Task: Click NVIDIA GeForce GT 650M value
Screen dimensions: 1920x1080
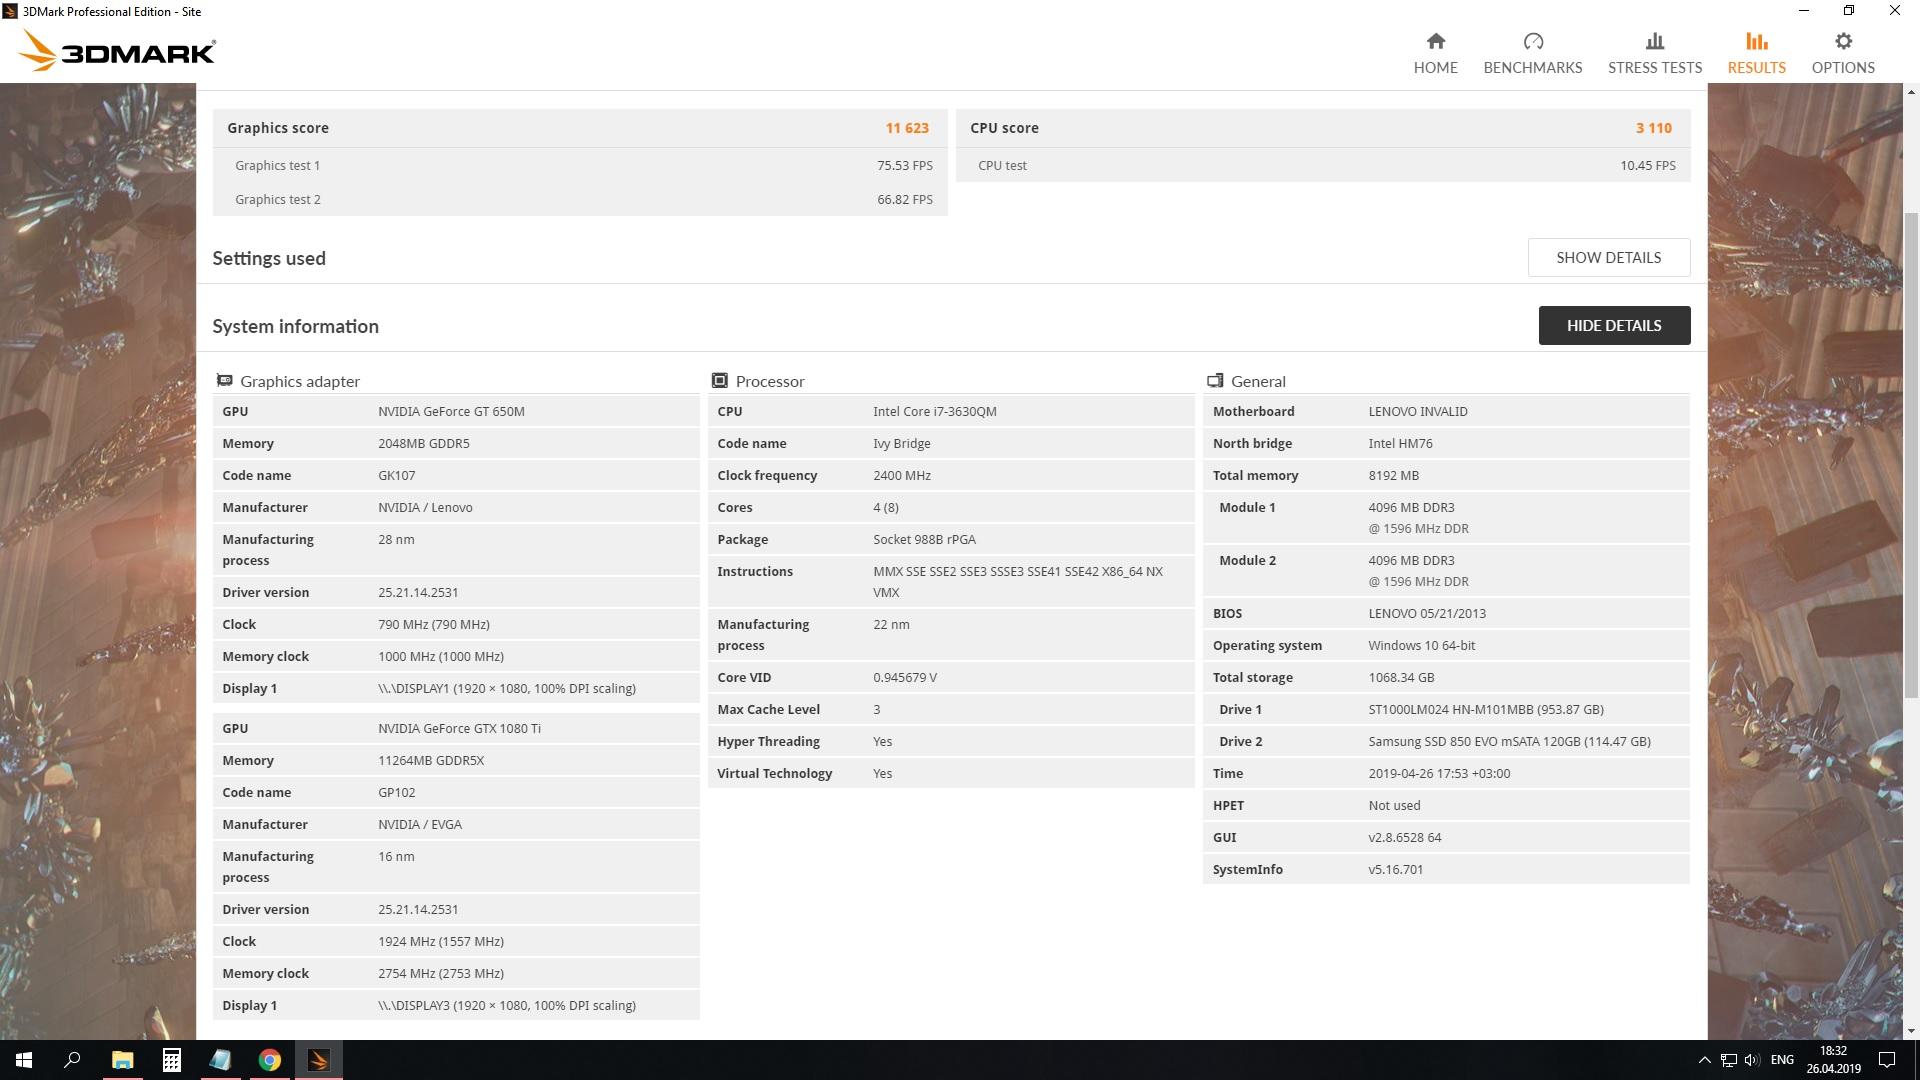Action: click(x=451, y=411)
